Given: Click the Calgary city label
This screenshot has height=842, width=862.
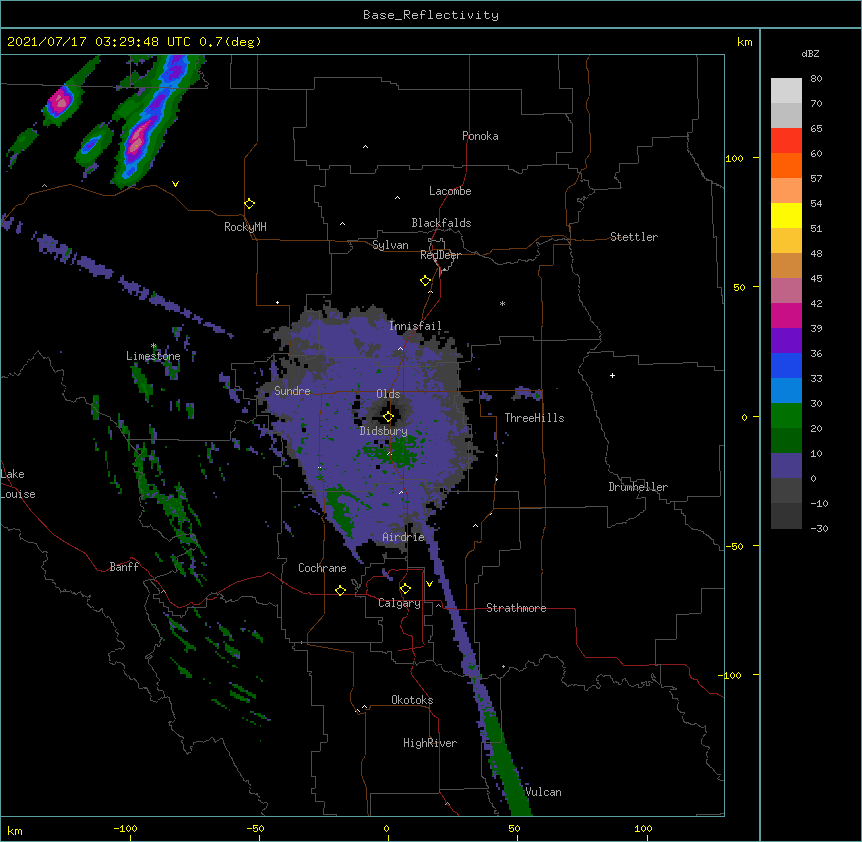Looking at the screenshot, I should [x=400, y=603].
